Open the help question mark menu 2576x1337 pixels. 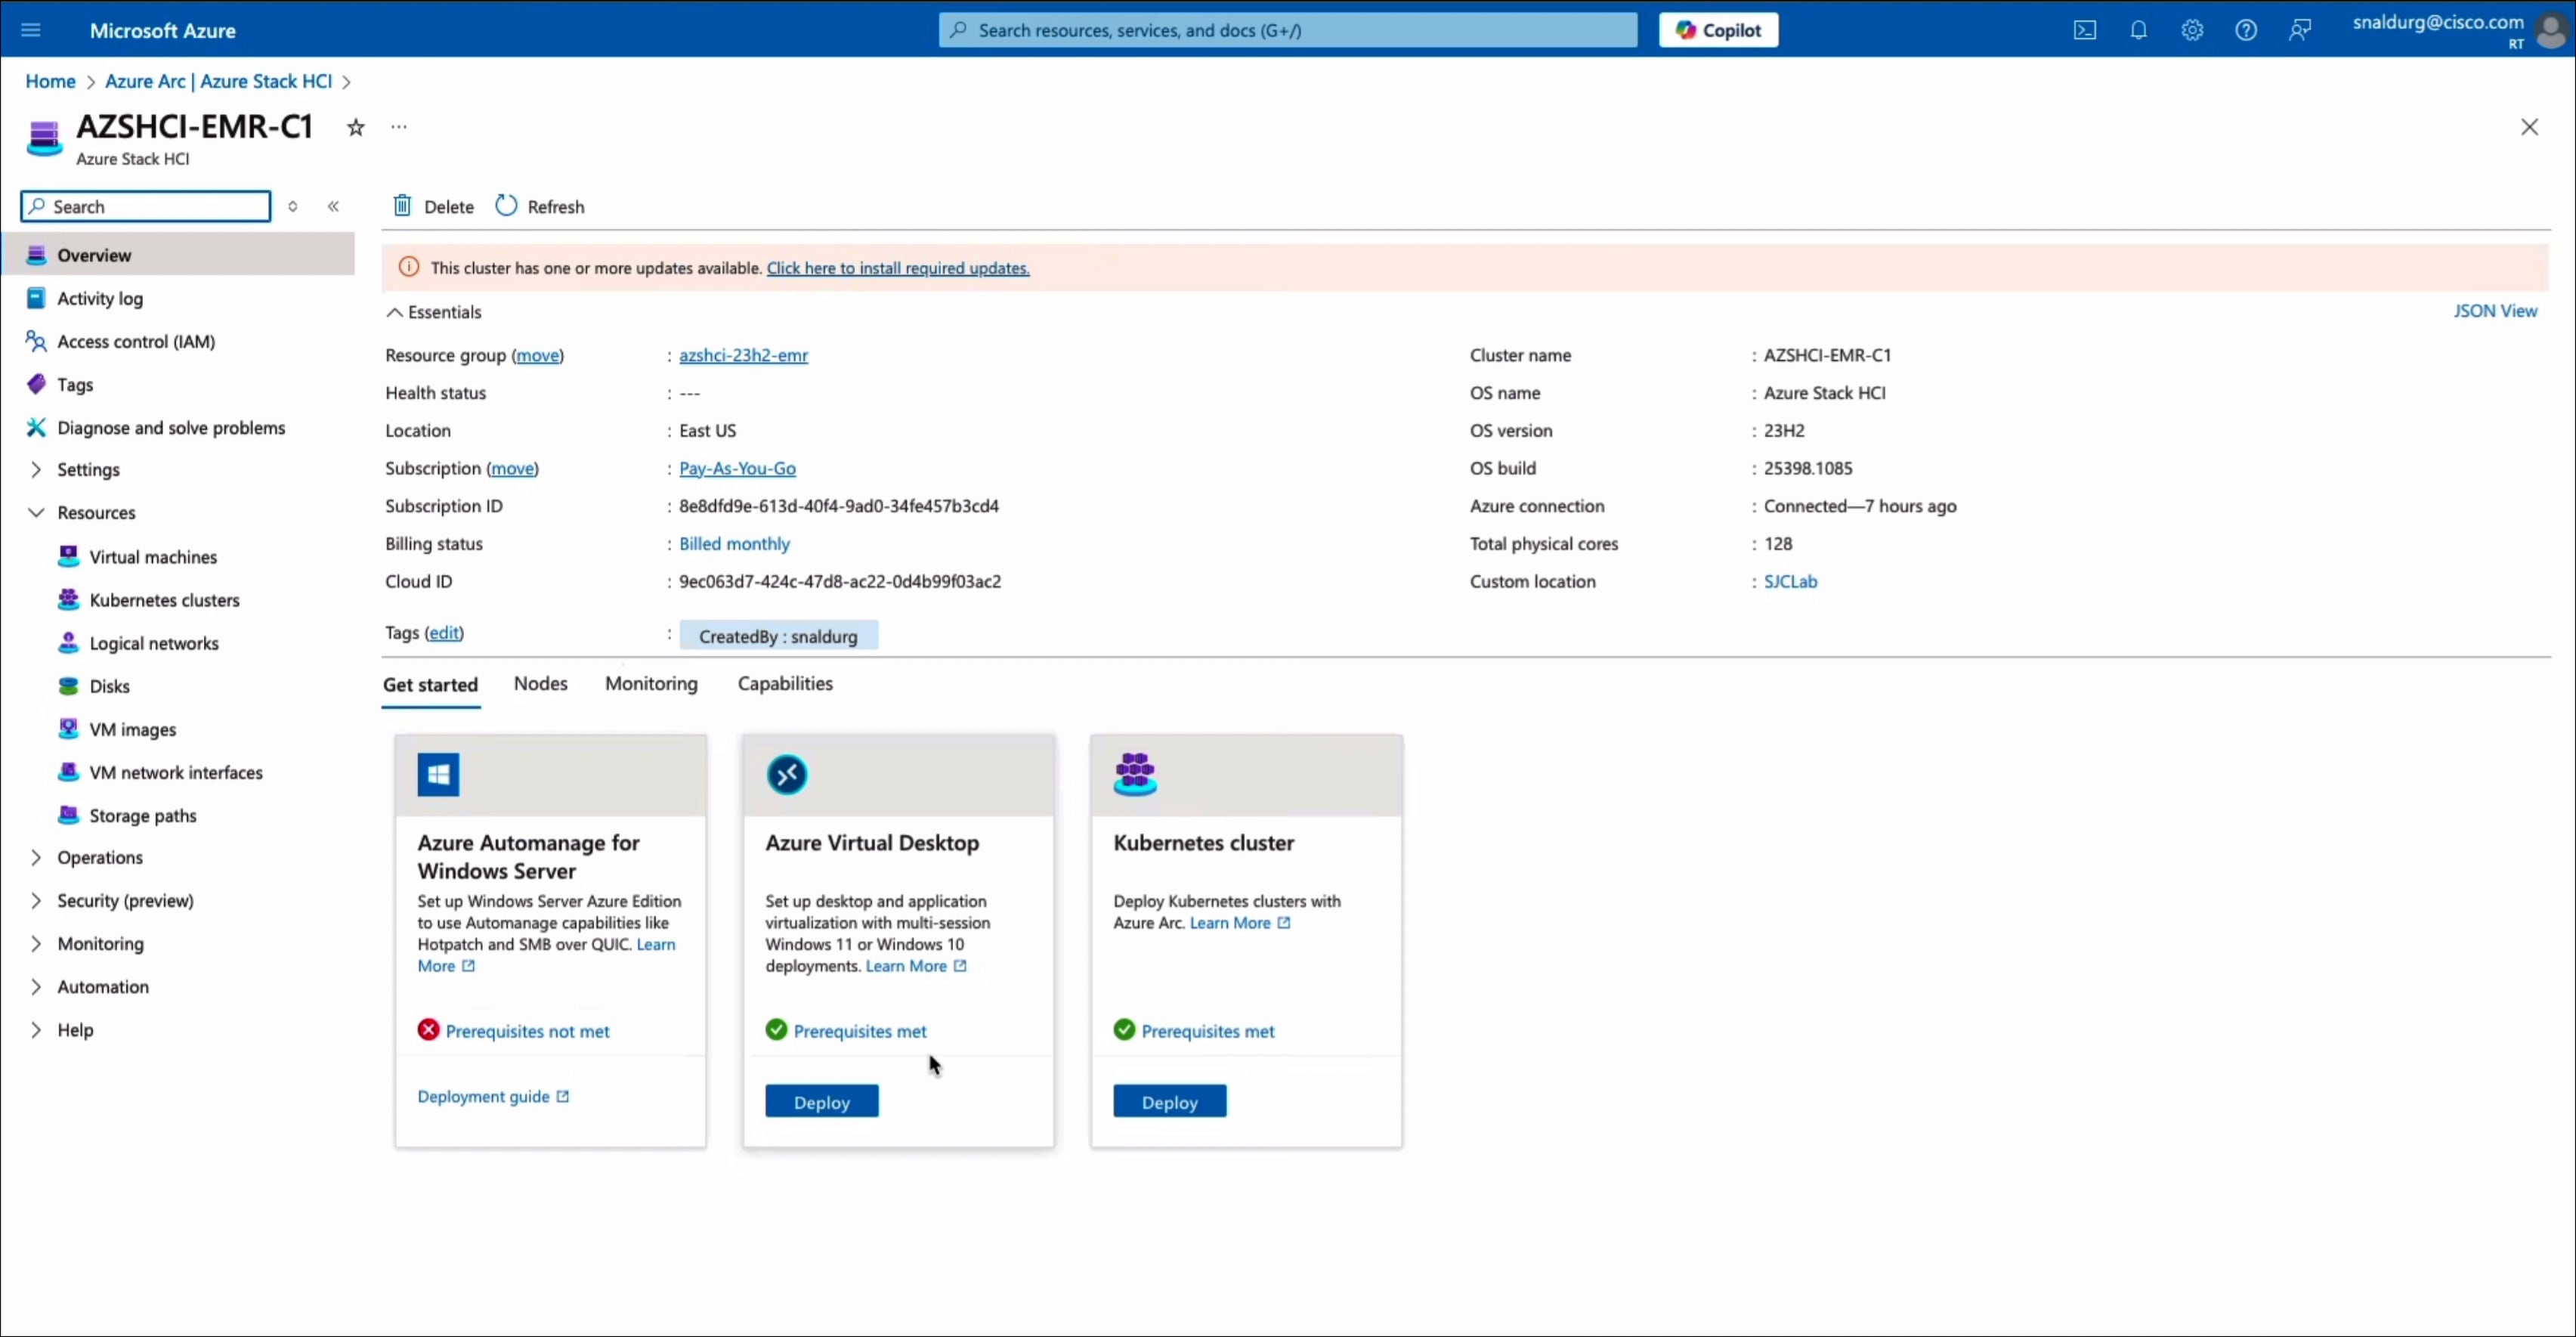[x=2246, y=30]
